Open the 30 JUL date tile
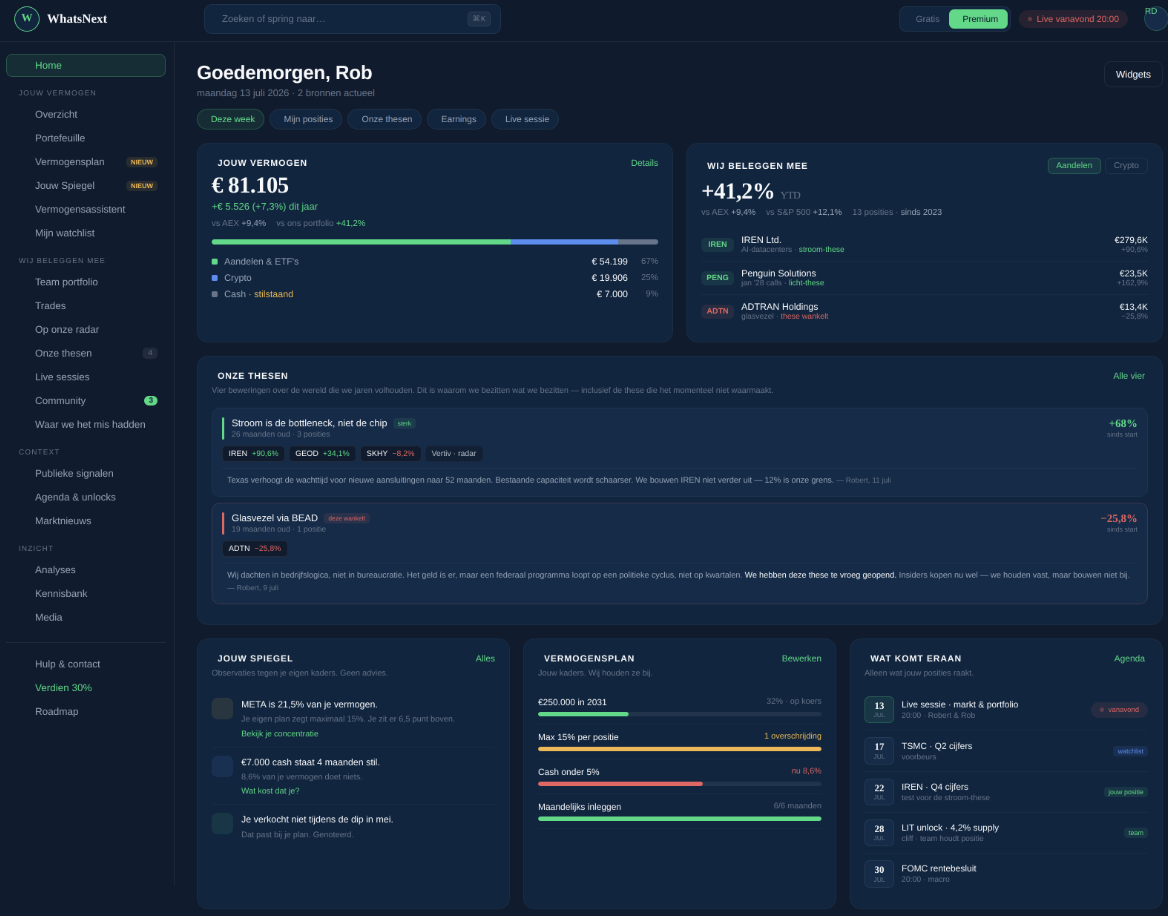 click(x=879, y=874)
